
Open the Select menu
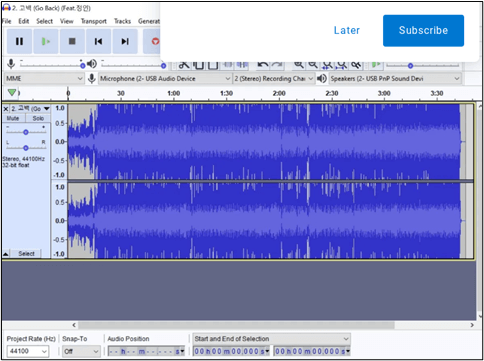[45, 21]
